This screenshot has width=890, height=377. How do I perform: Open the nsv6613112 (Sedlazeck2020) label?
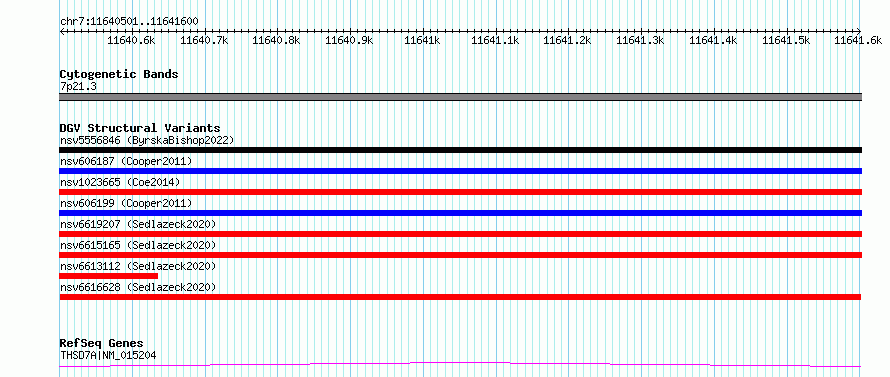[138, 266]
